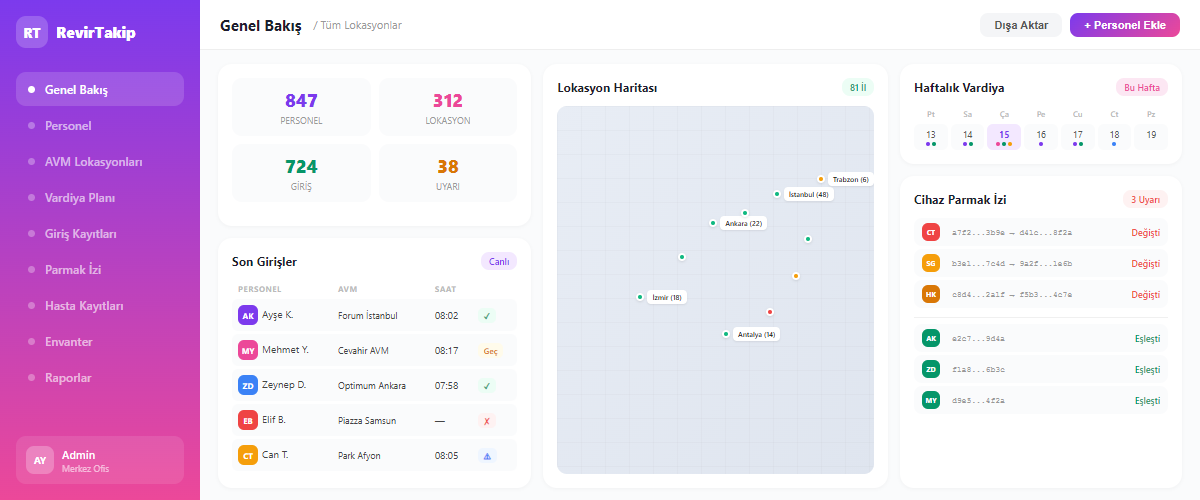Screen dimensions: 1200x500
Task: Click the Bu Hafta badge
Action: pyautogui.click(x=1141, y=87)
